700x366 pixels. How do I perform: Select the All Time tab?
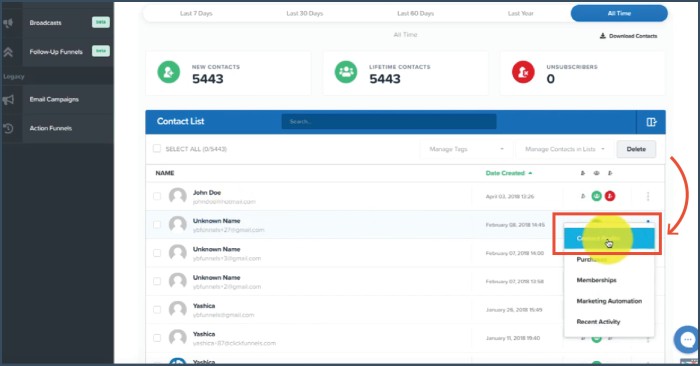click(619, 13)
